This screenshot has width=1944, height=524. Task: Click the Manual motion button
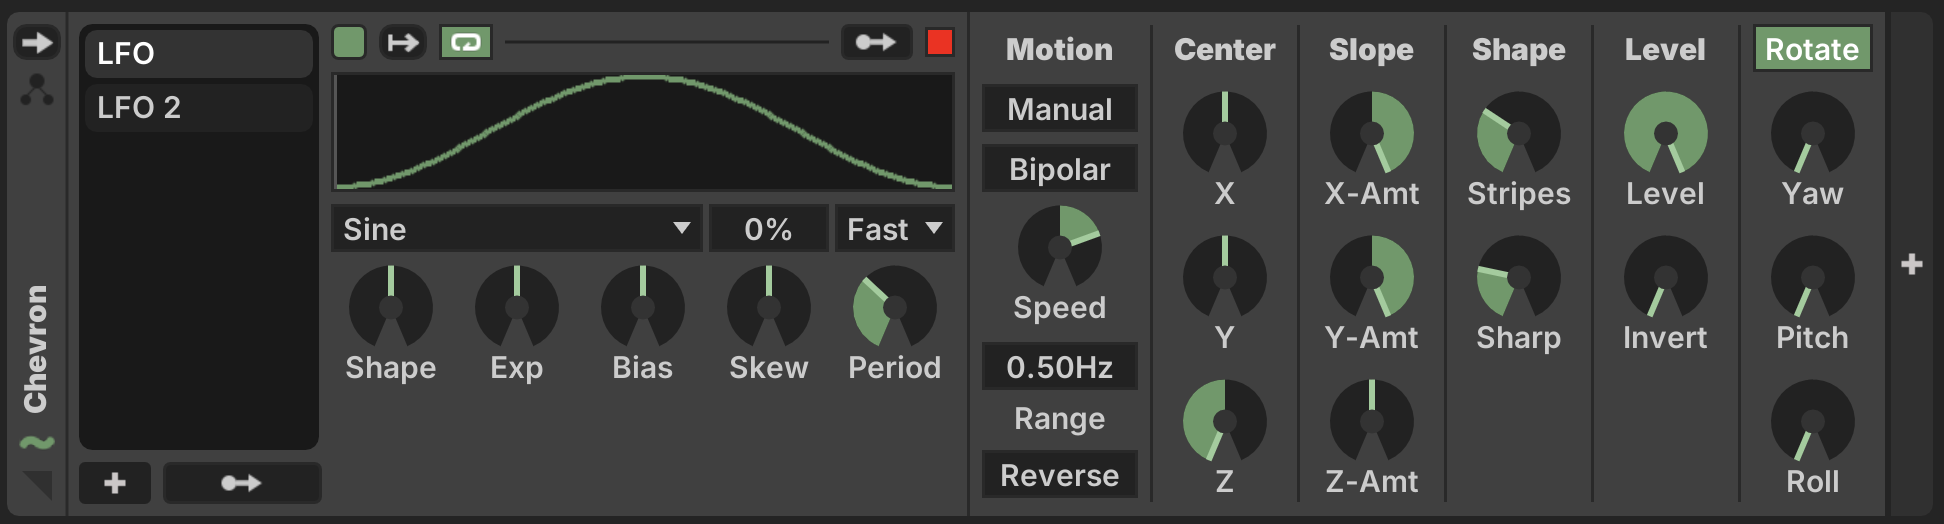(x=1060, y=109)
